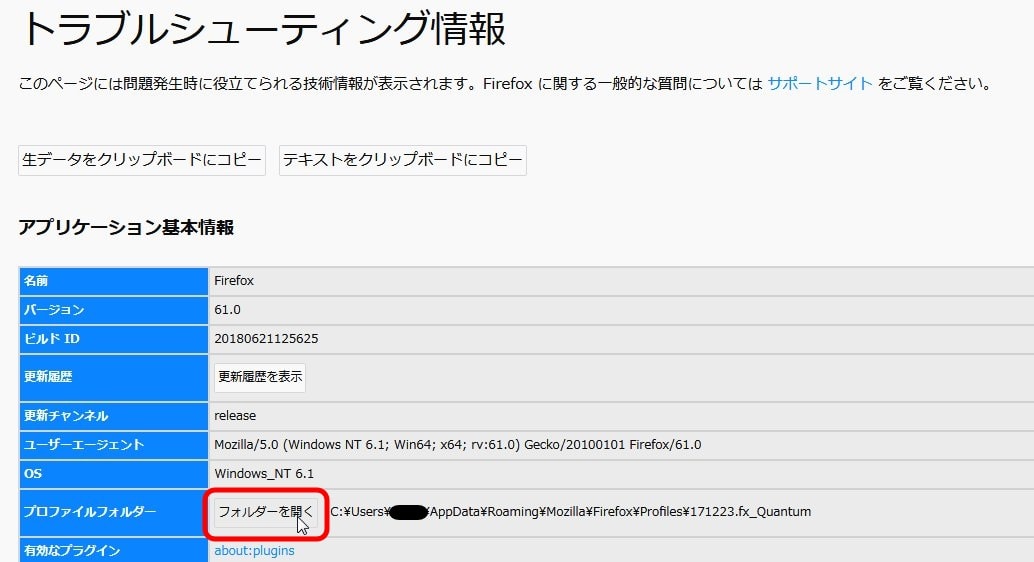Select the アプリケーション基本情報 section heading
Image resolution: width=1034 pixels, height=562 pixels.
coord(126,228)
